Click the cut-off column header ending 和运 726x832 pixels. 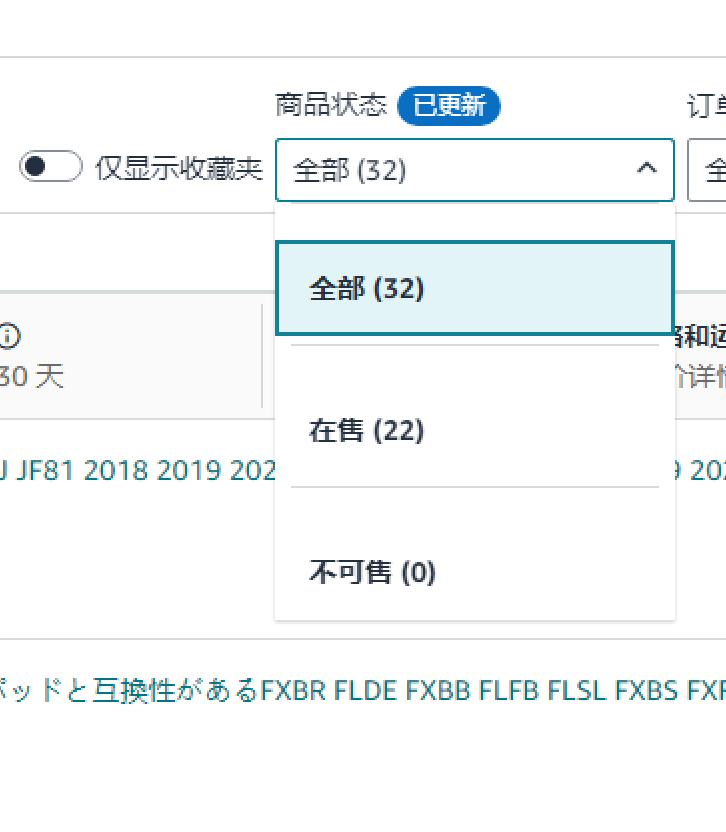700,336
